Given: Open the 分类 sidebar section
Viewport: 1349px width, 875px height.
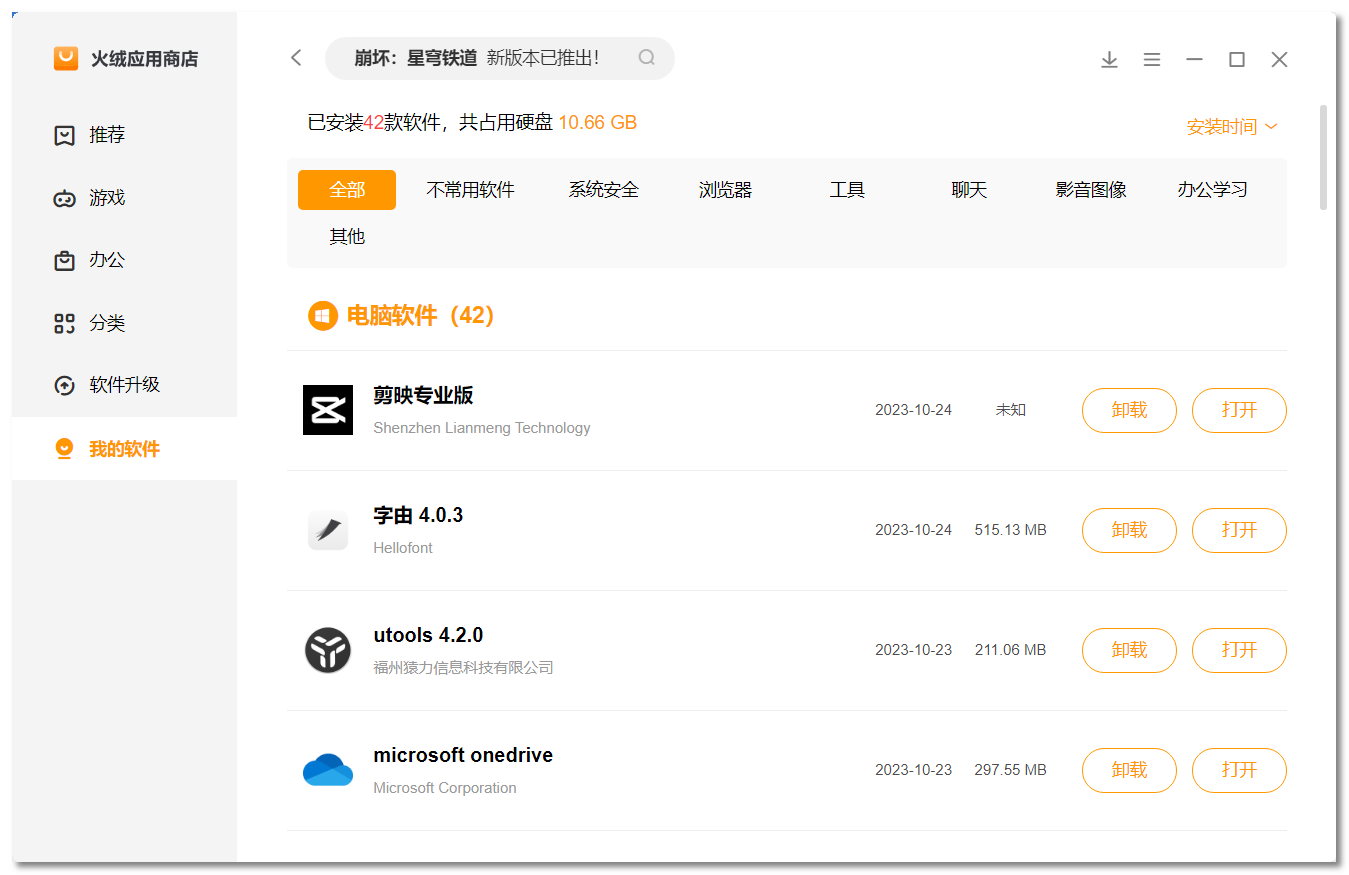Looking at the screenshot, I should tap(107, 323).
